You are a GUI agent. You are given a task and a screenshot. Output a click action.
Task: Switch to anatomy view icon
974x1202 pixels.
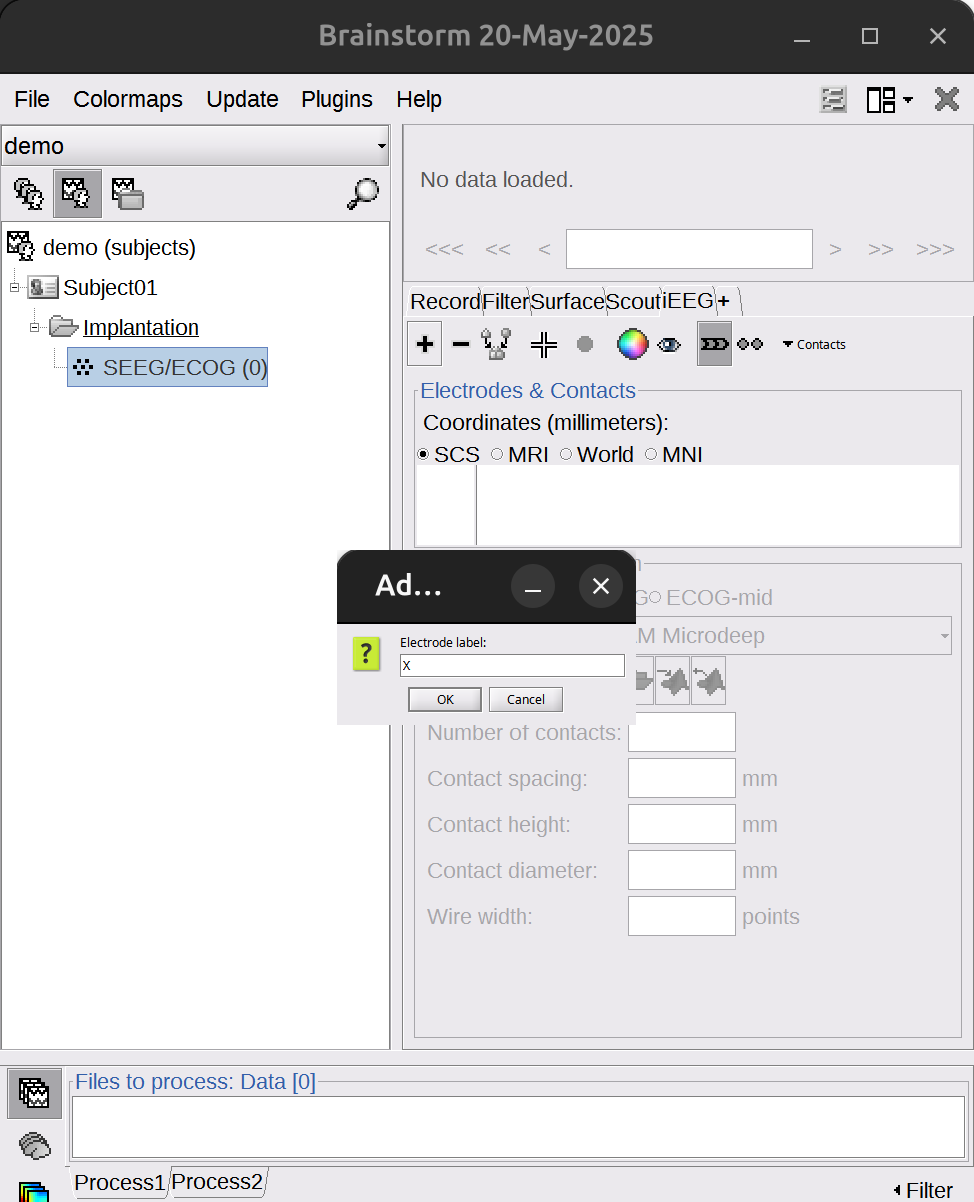pyautogui.click(x=28, y=193)
